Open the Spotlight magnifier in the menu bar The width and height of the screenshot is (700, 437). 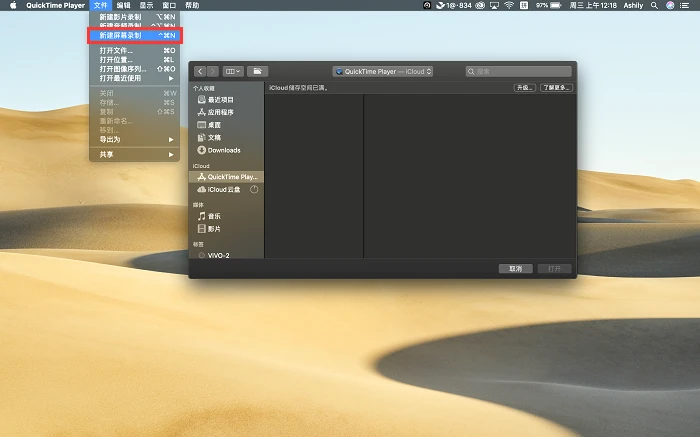pyautogui.click(x=654, y=5)
